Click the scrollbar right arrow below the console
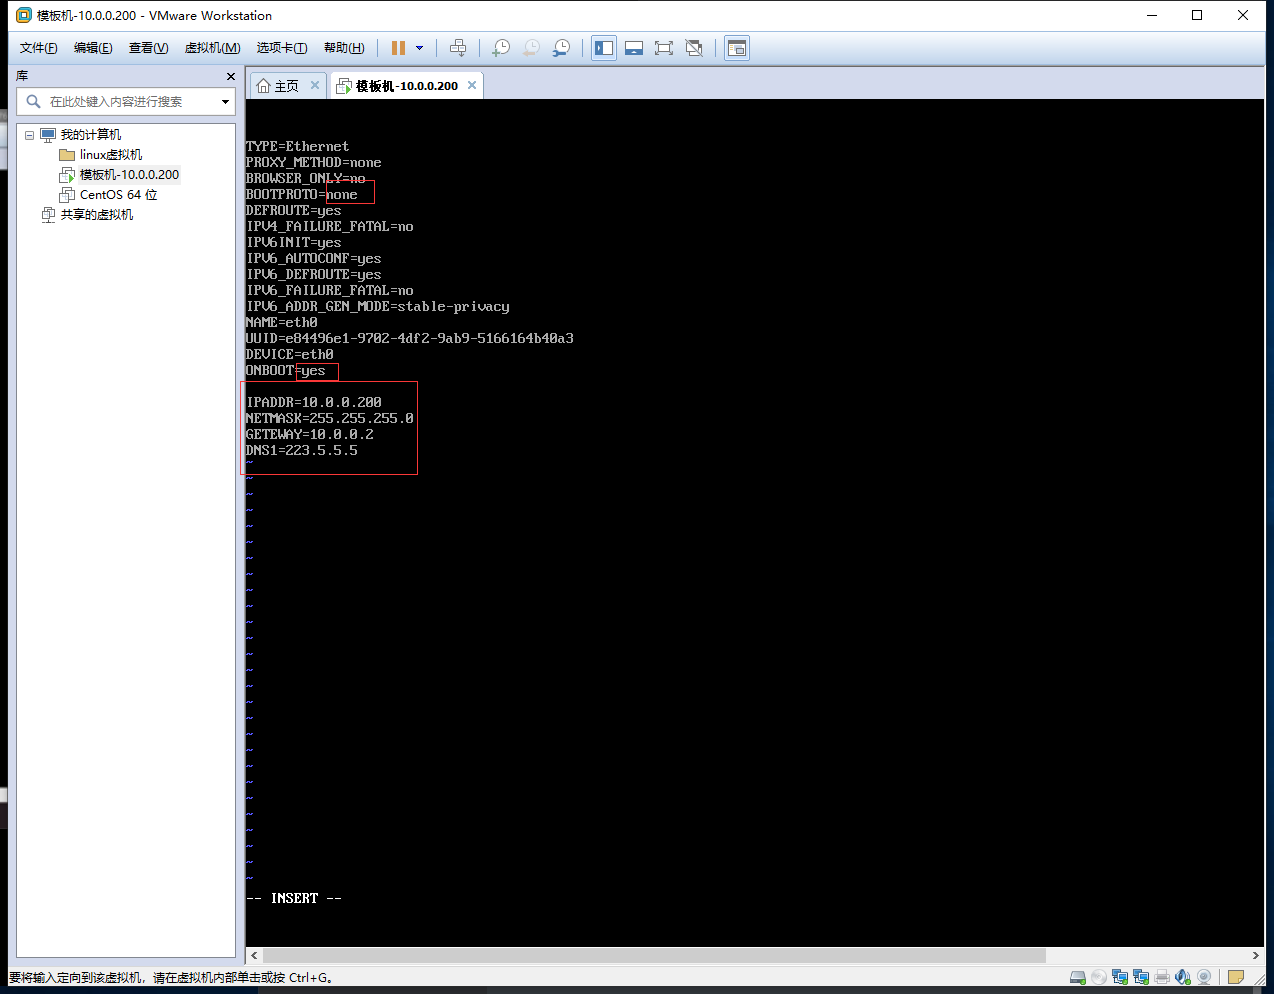 pyautogui.click(x=1256, y=955)
